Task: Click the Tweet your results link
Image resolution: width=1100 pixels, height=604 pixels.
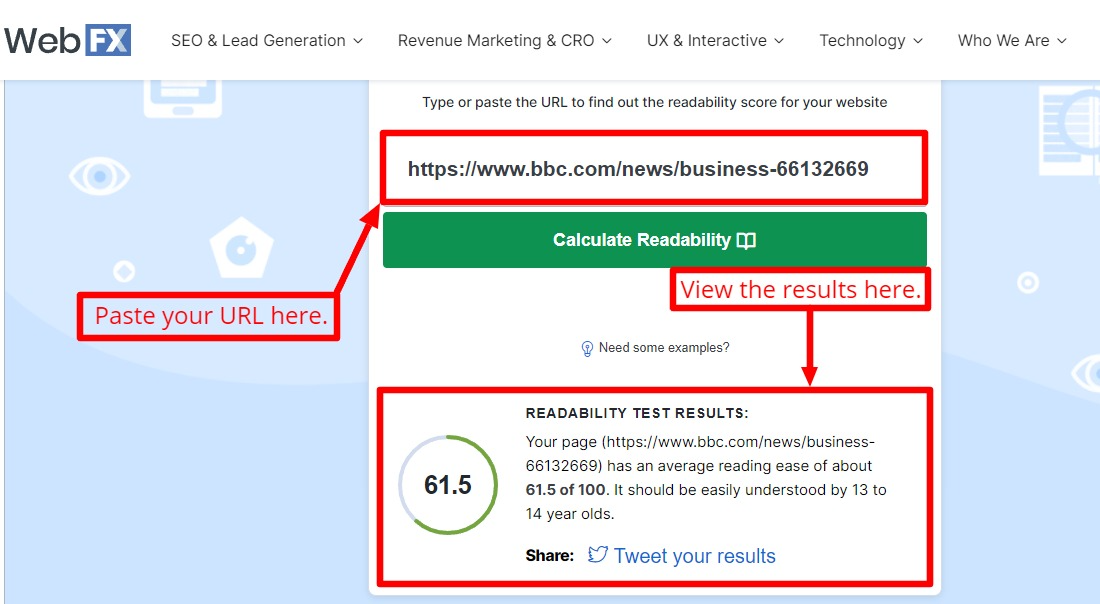Action: coord(695,556)
